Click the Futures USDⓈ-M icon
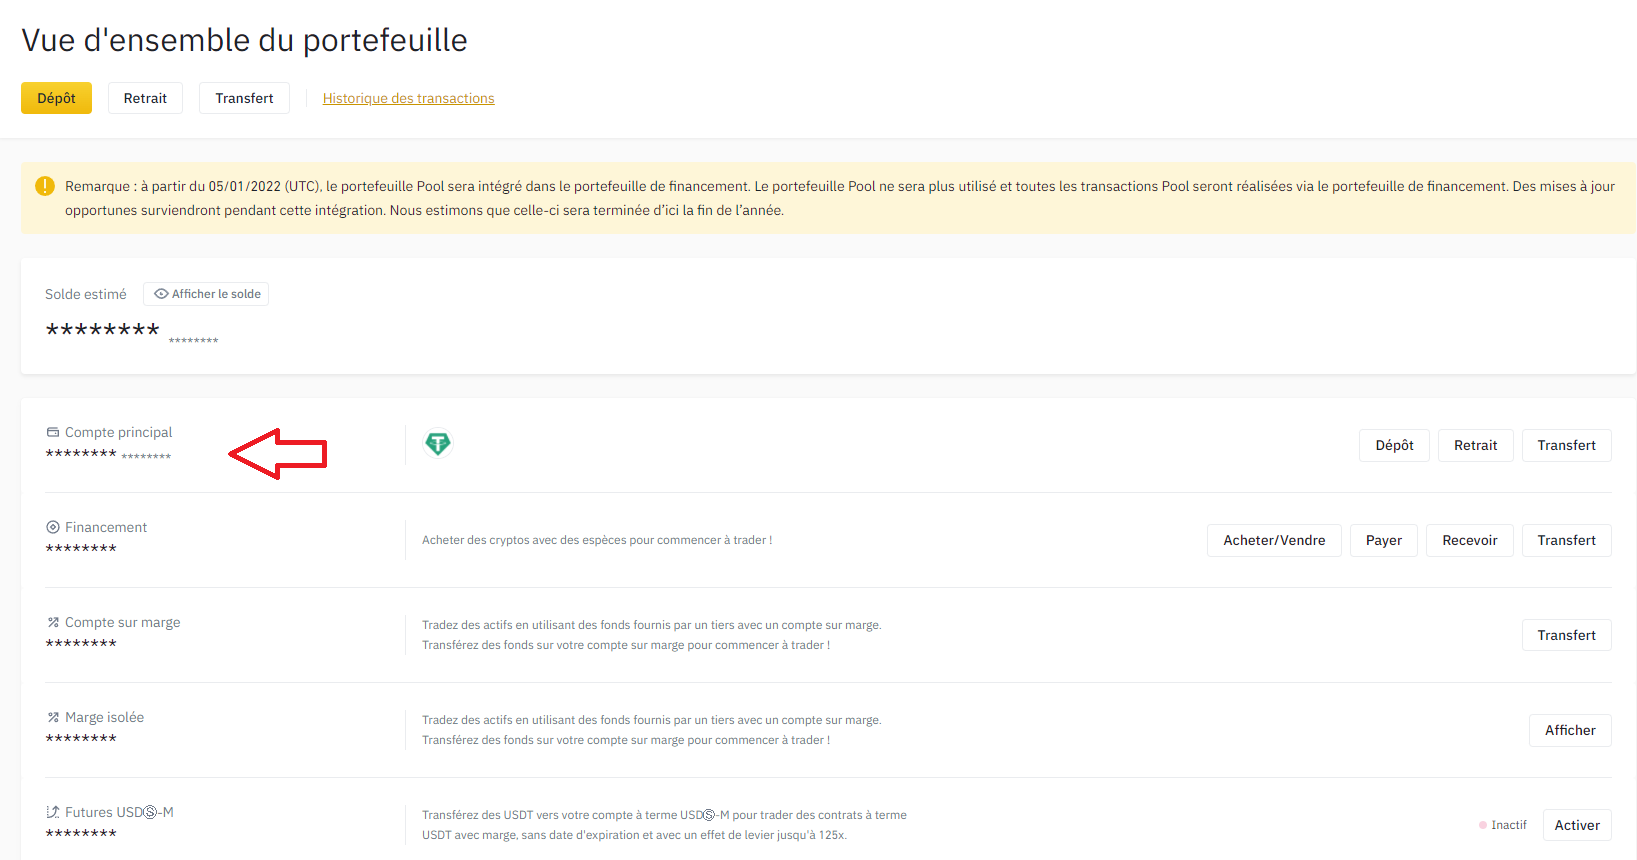Viewport: 1637px width, 860px height. click(x=53, y=812)
